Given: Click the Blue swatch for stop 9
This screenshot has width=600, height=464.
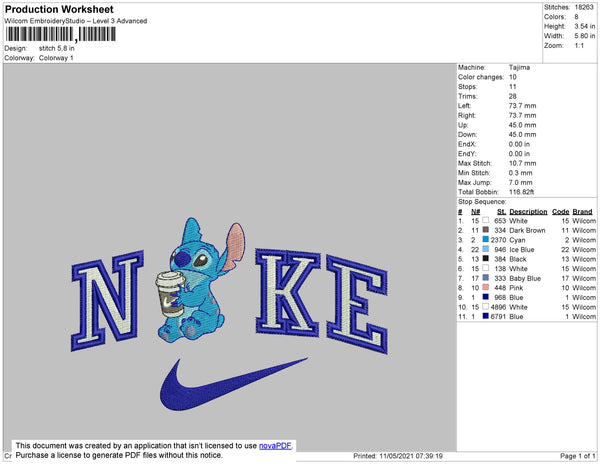Looking at the screenshot, I should (x=486, y=297).
